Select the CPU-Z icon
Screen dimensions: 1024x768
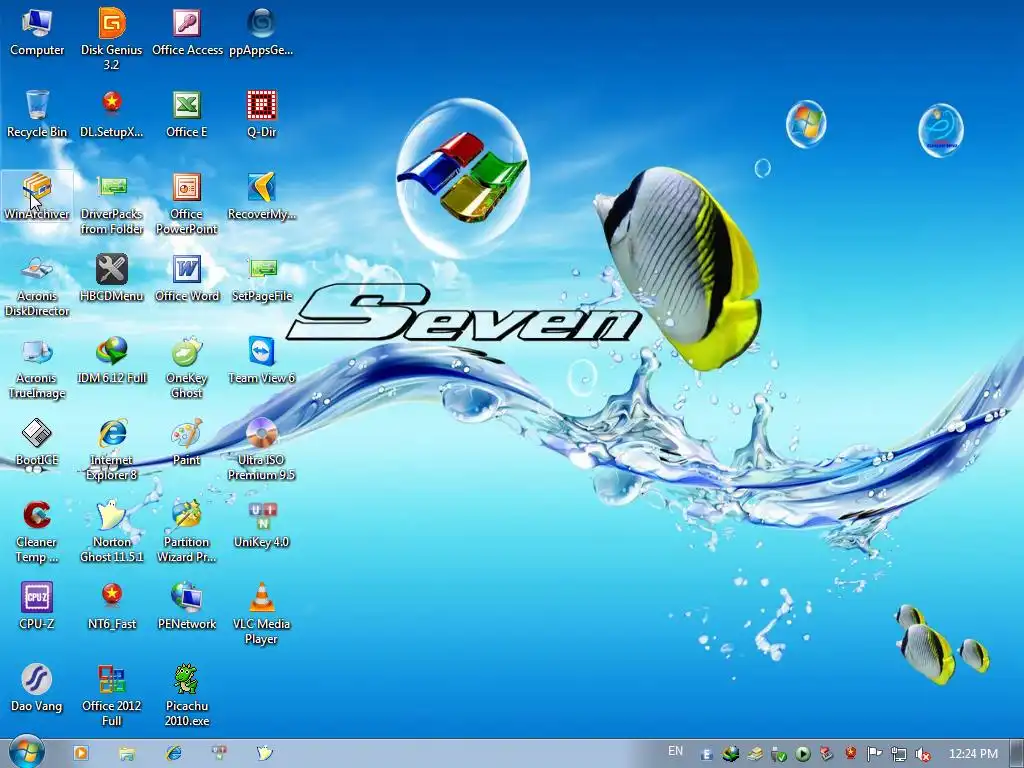(x=37, y=606)
